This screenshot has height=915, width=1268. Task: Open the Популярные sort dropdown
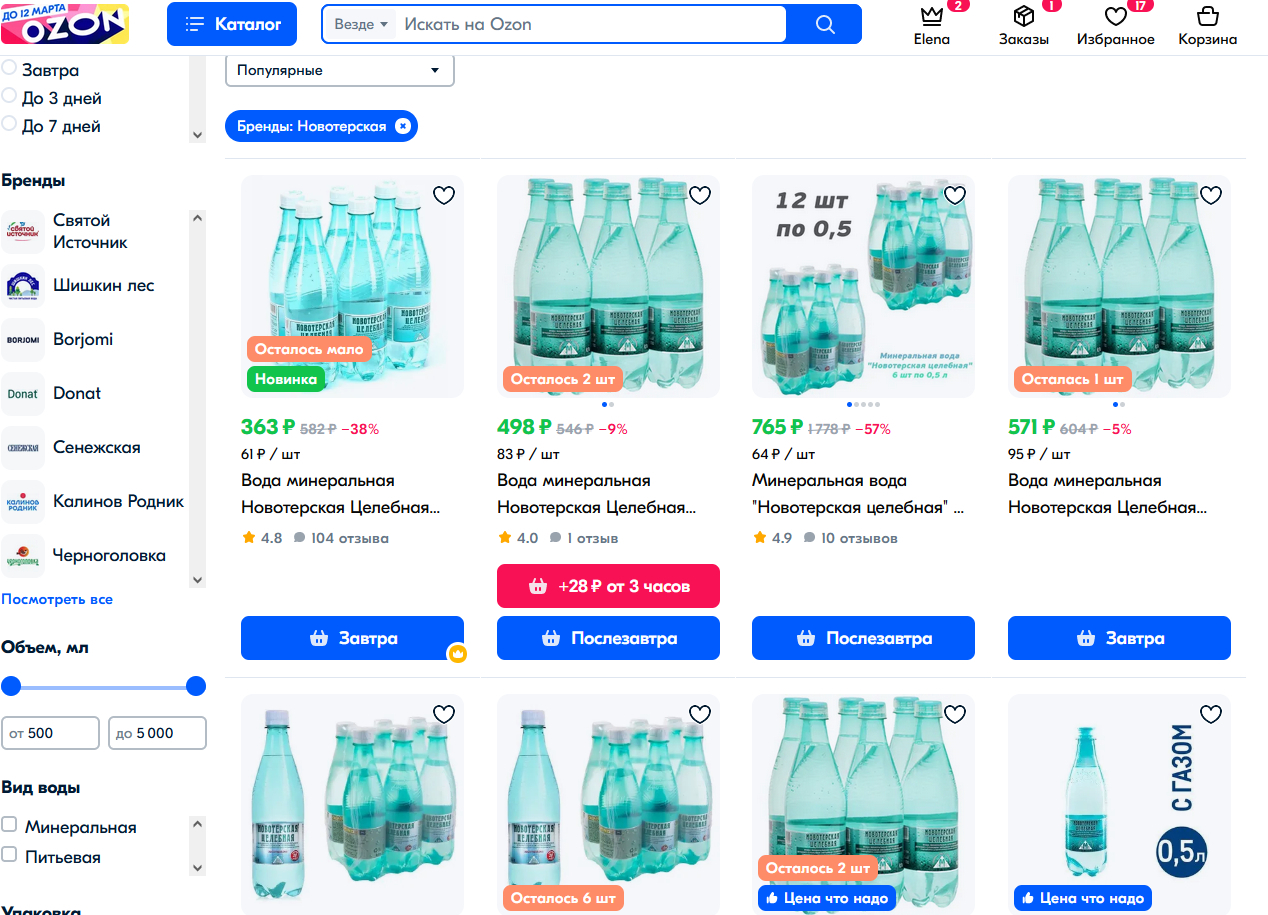click(339, 71)
